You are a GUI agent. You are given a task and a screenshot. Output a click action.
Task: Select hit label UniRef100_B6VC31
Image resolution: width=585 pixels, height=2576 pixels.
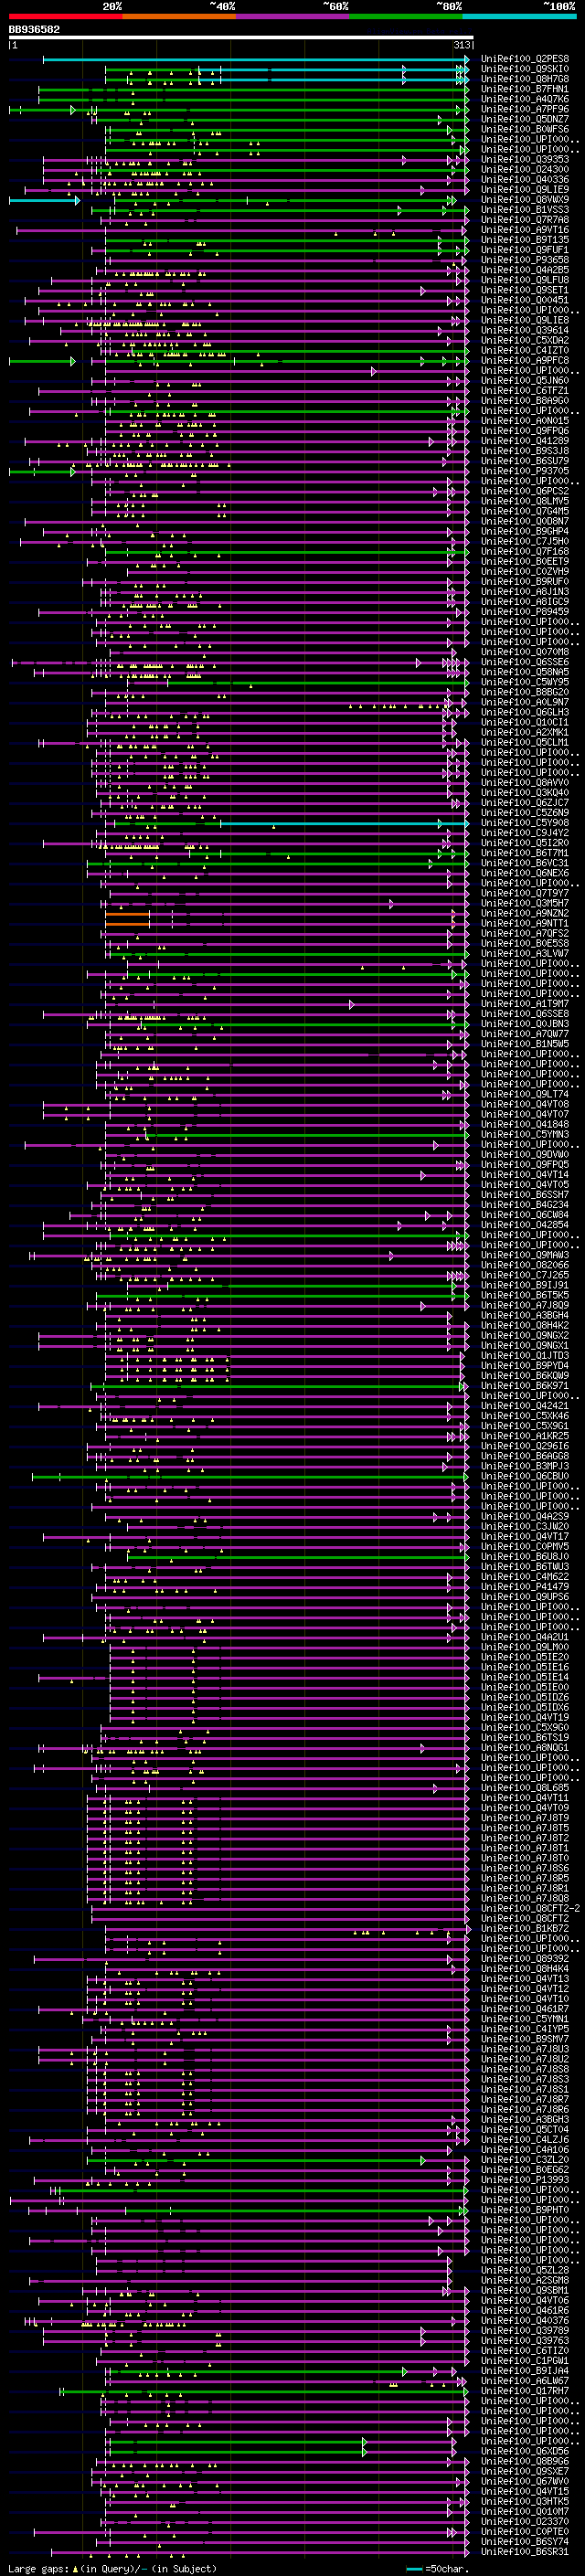(x=525, y=862)
